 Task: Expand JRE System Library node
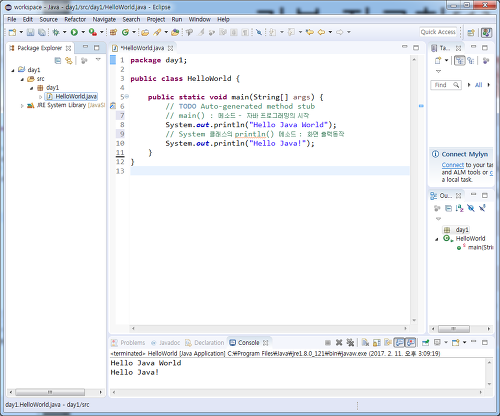click(22, 106)
